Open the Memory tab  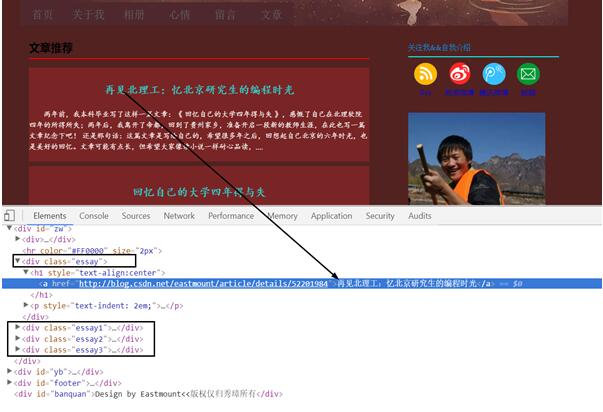282,216
